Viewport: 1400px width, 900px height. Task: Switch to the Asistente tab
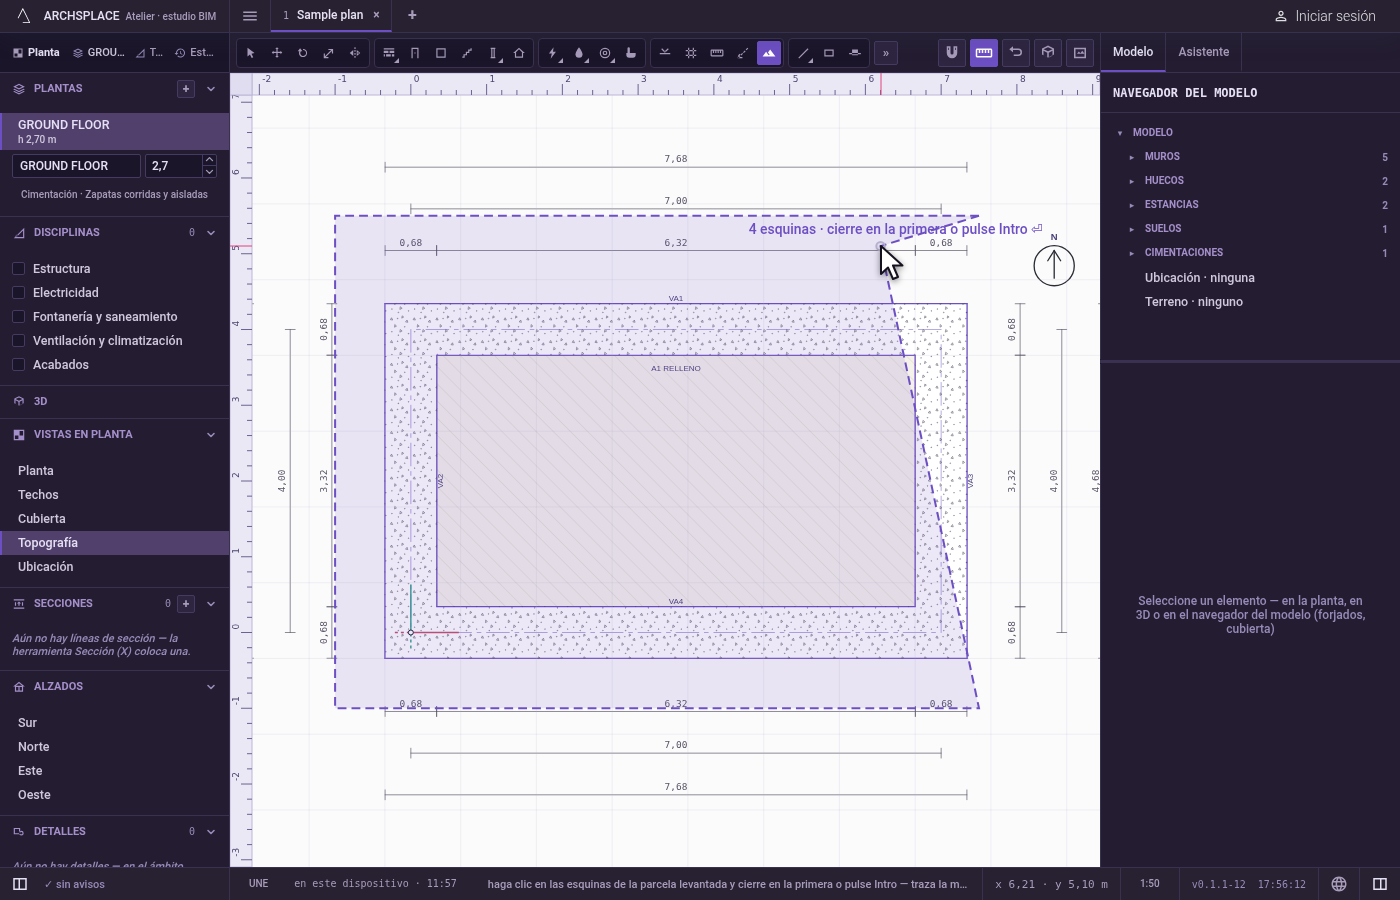pos(1203,52)
